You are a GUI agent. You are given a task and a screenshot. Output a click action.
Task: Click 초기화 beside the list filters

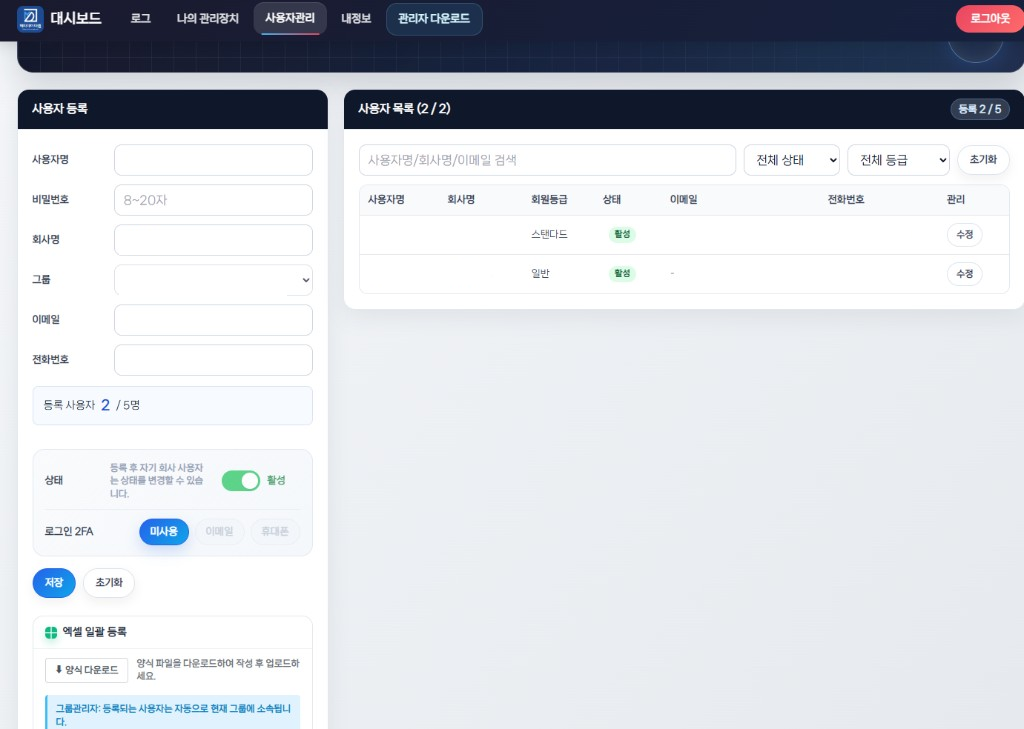pos(983,160)
